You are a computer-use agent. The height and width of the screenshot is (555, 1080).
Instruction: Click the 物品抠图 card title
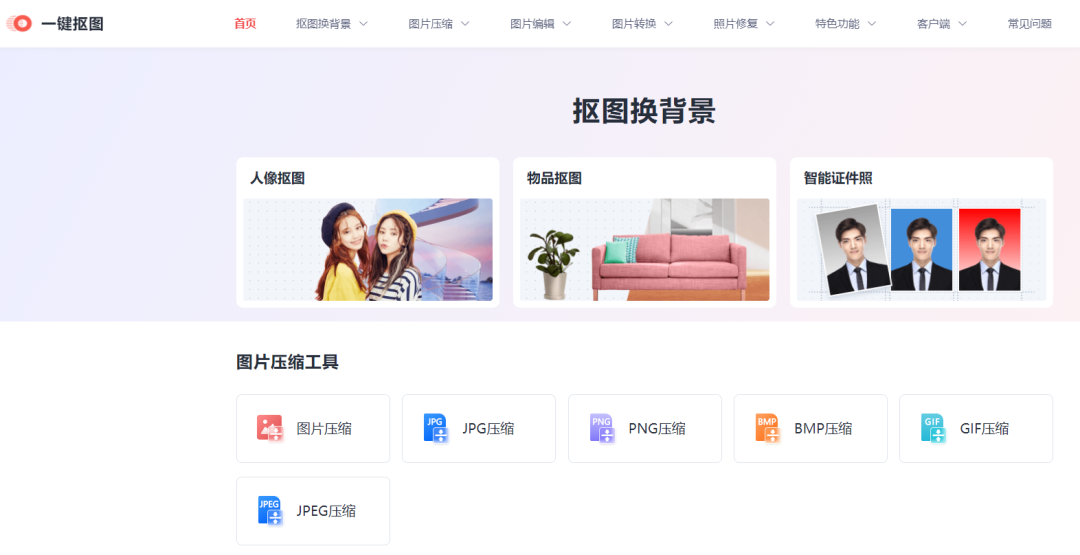click(554, 178)
